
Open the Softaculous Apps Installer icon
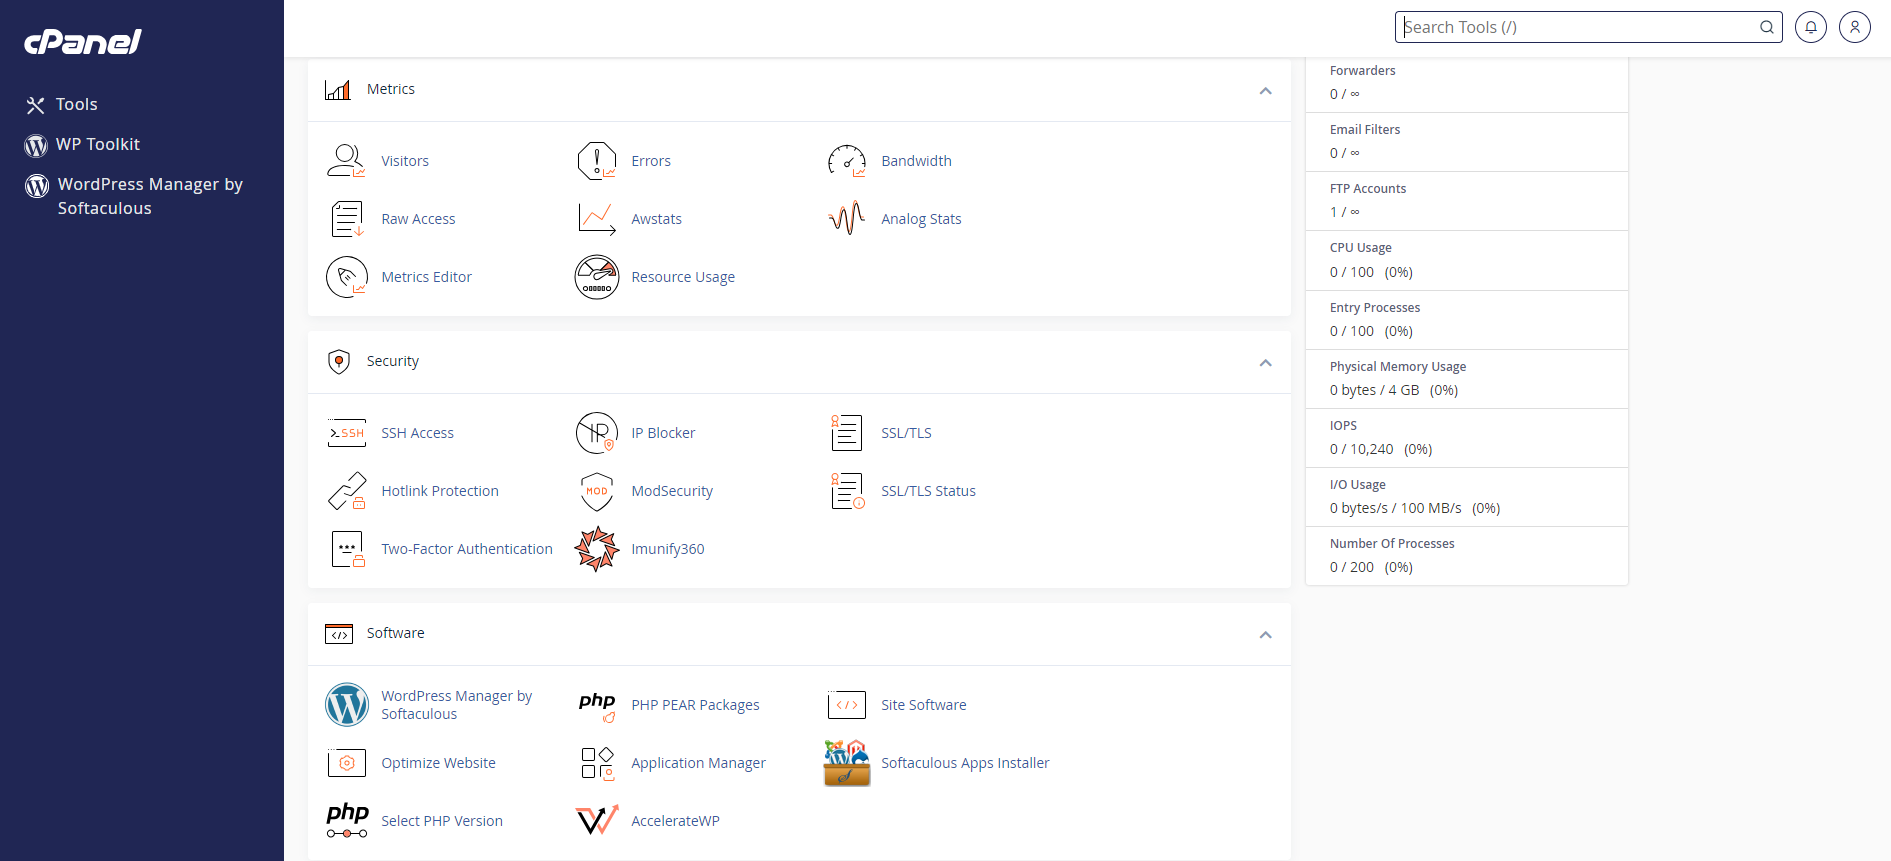point(847,763)
